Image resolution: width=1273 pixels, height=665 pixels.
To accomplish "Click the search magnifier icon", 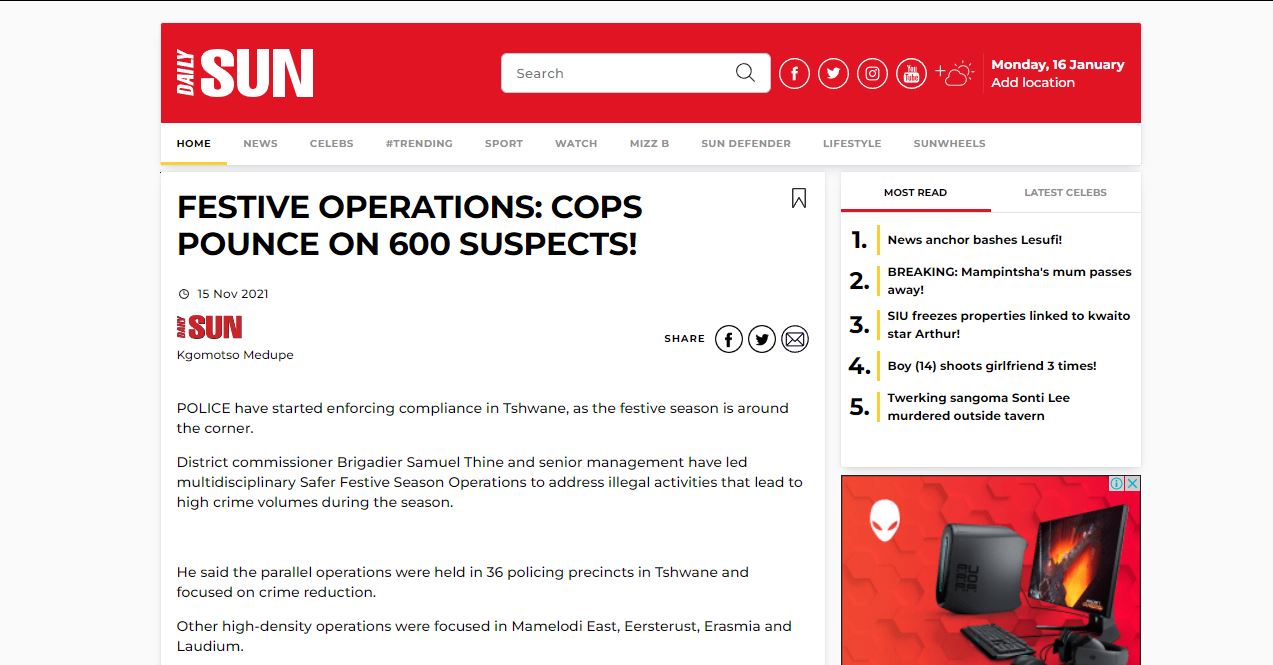I will point(745,72).
